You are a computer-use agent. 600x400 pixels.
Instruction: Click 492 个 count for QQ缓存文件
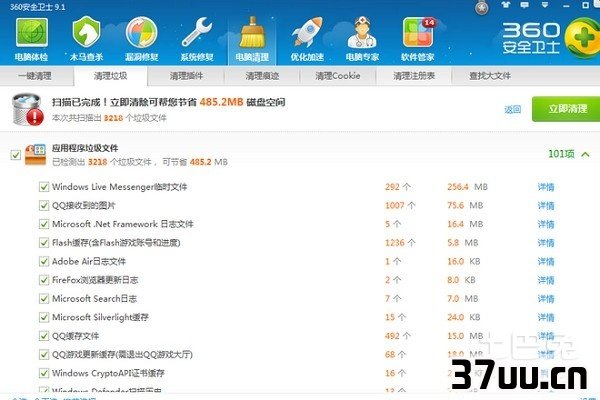coord(398,336)
